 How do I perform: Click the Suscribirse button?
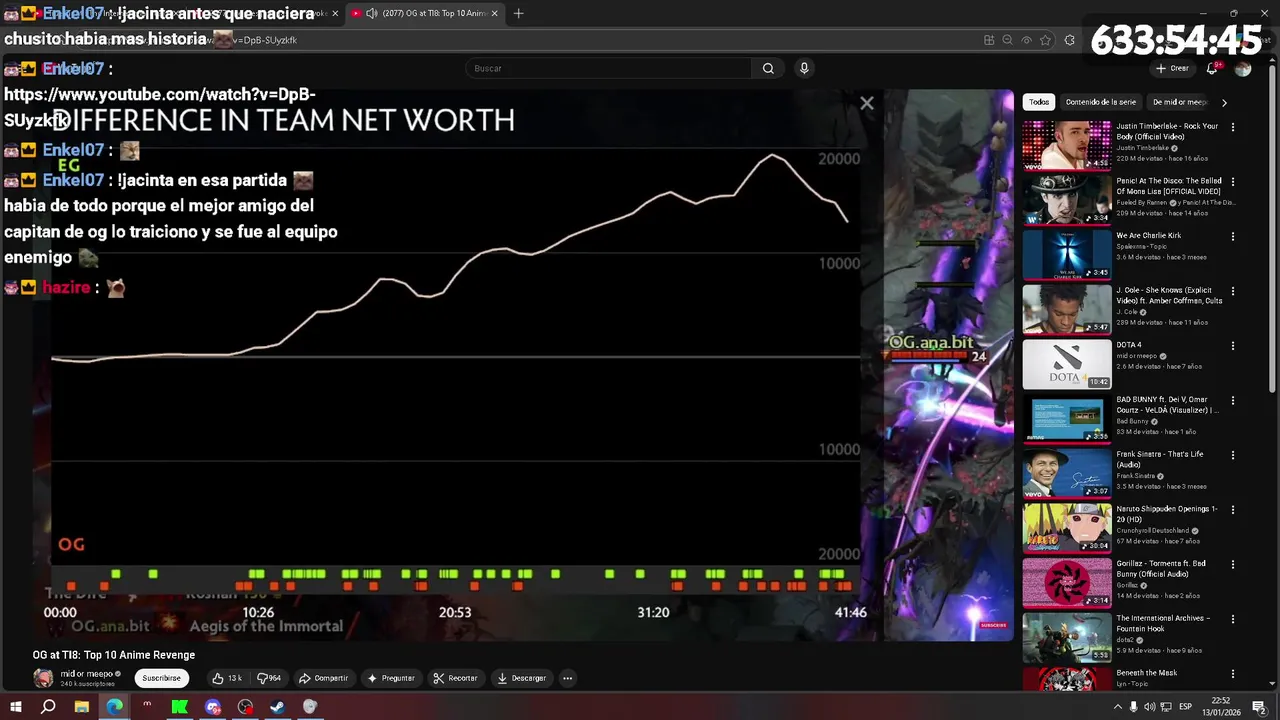[x=161, y=678]
